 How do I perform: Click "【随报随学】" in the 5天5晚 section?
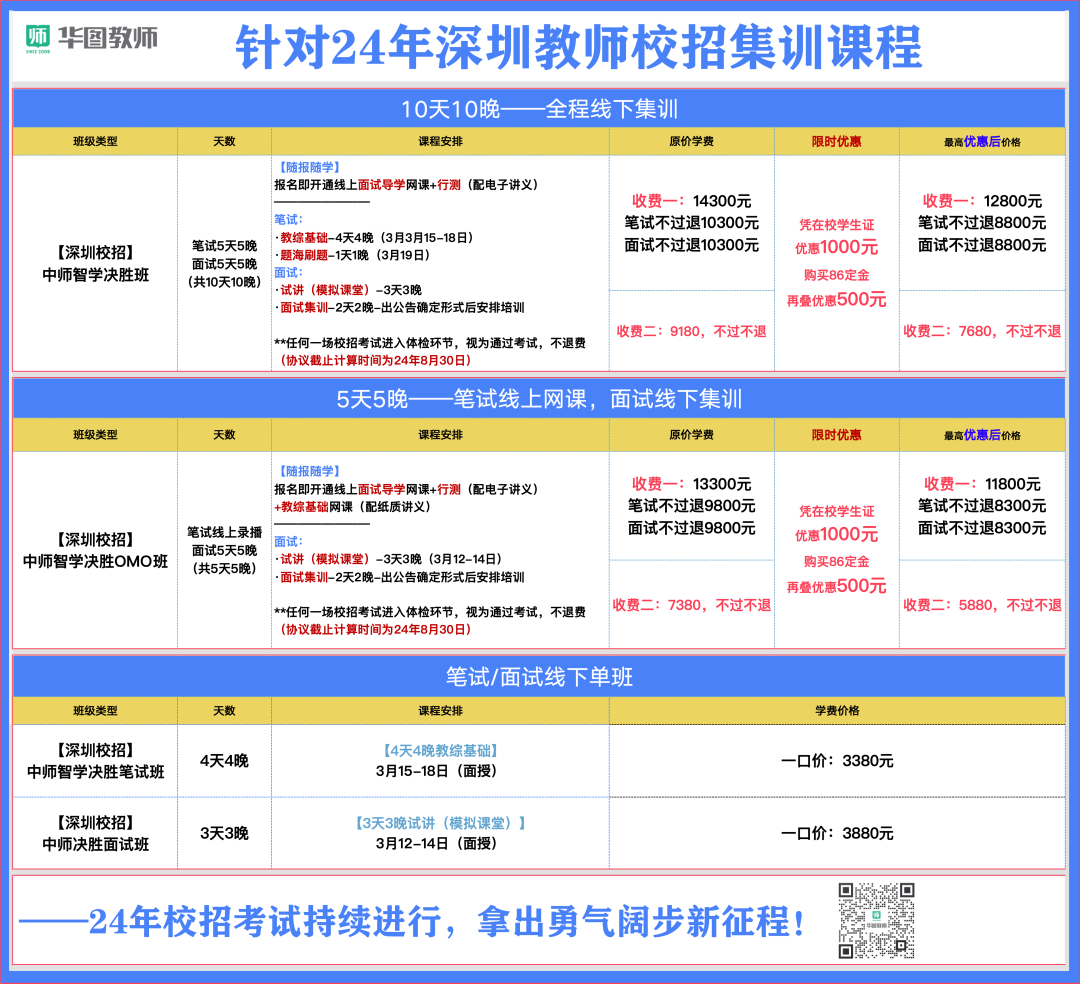309,471
